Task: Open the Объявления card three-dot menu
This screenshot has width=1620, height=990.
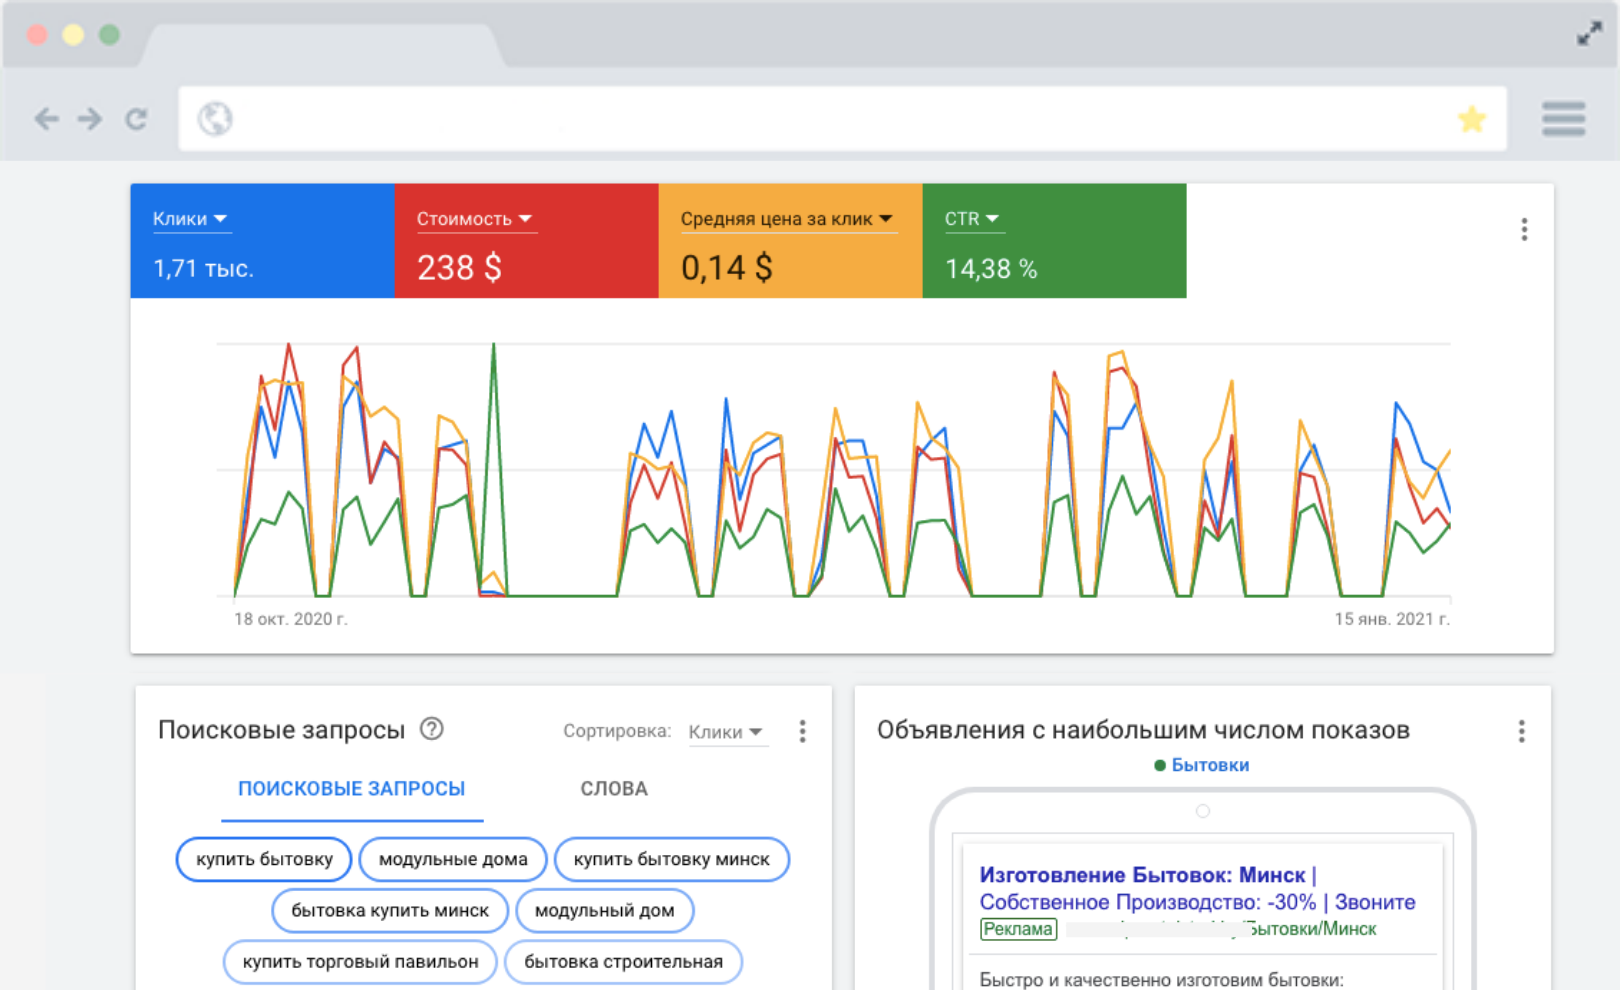Action: 1521,731
